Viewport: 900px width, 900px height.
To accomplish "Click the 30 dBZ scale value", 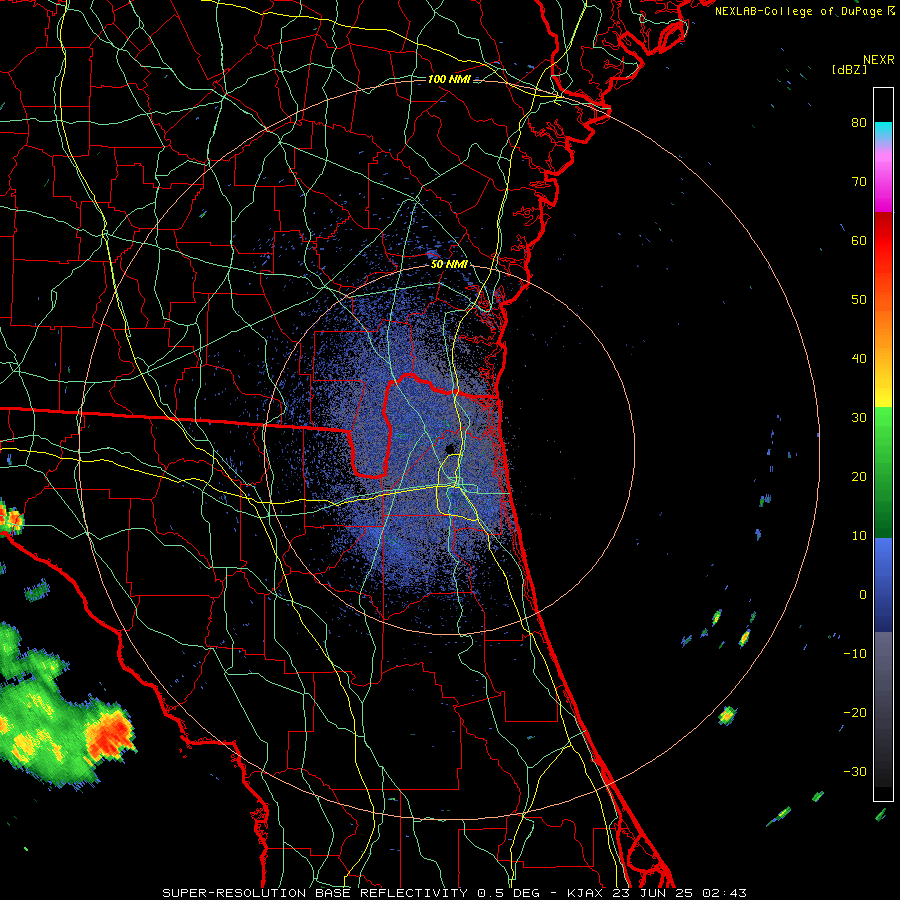I will tap(859, 418).
